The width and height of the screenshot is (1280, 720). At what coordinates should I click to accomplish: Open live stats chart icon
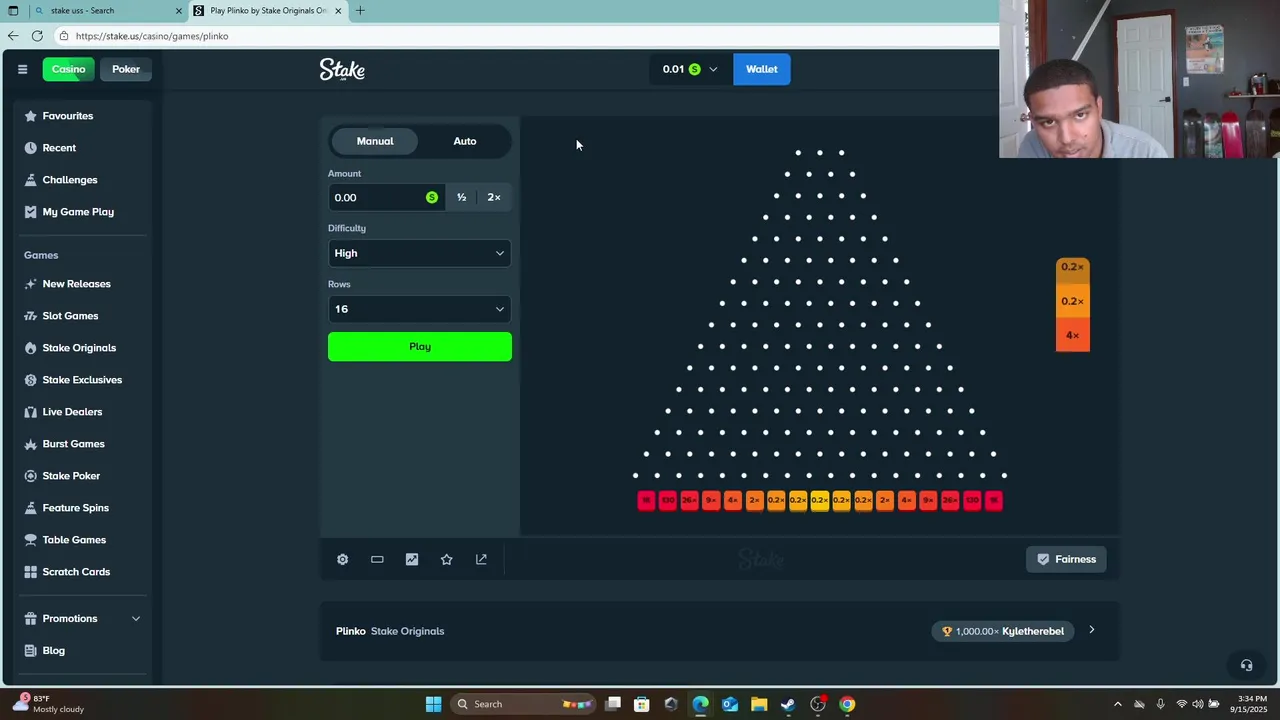point(412,559)
